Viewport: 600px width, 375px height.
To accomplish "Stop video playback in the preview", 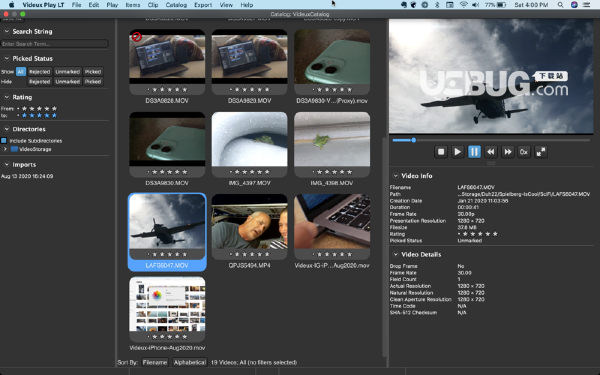I will pyautogui.click(x=441, y=152).
